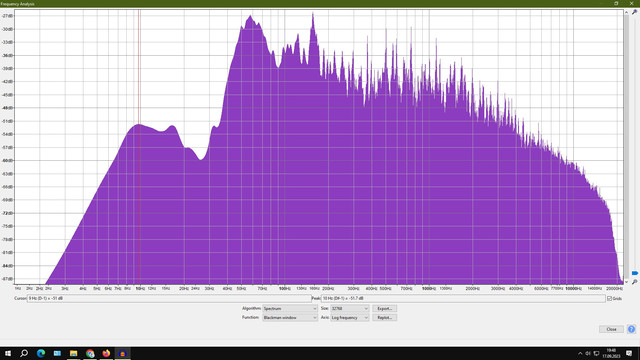Screen dimensions: 640x360
Task: Click the vertical scrollbar of the spectrum plot
Action: point(626,147)
